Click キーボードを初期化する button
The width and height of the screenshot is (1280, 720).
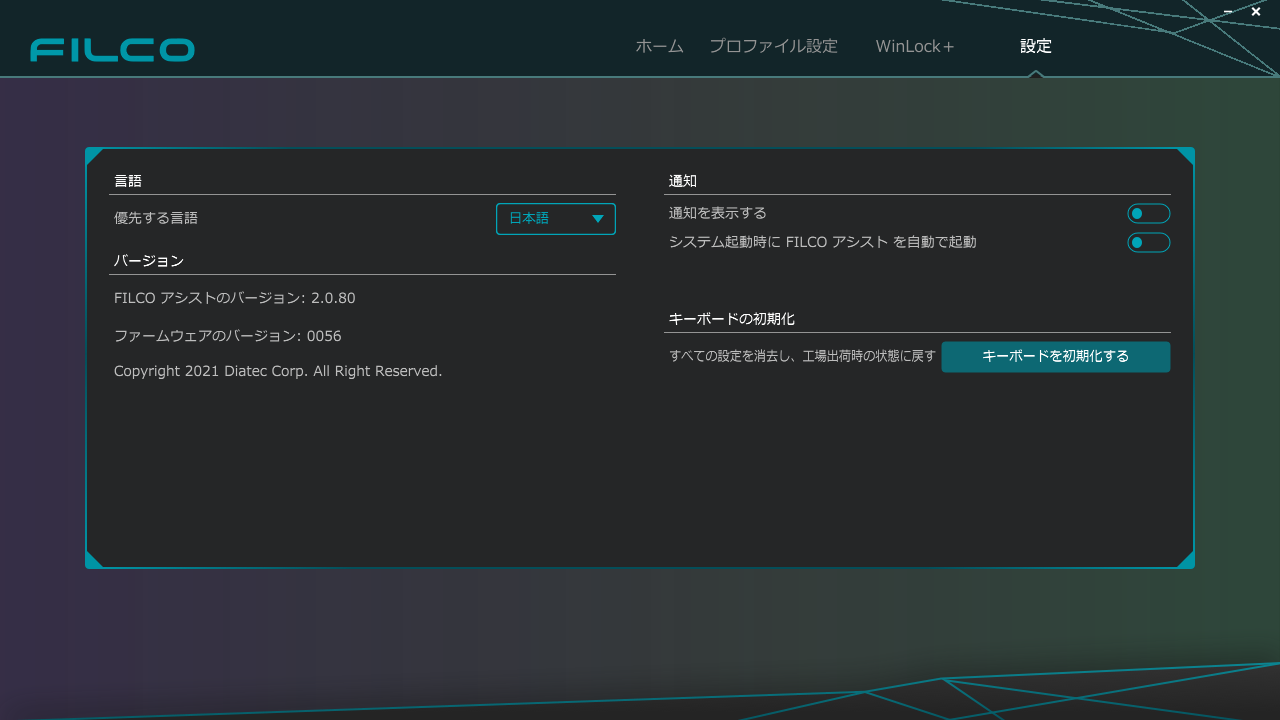(1056, 357)
